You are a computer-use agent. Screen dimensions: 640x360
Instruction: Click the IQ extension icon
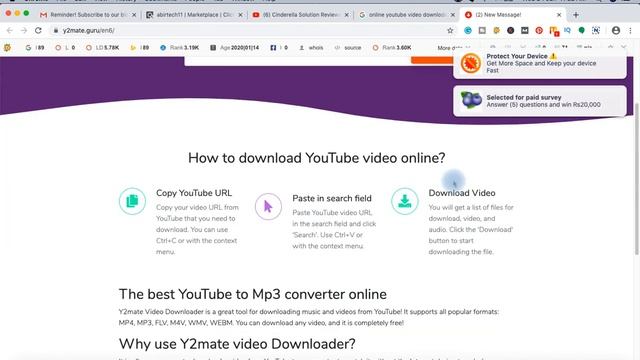[x=567, y=30]
